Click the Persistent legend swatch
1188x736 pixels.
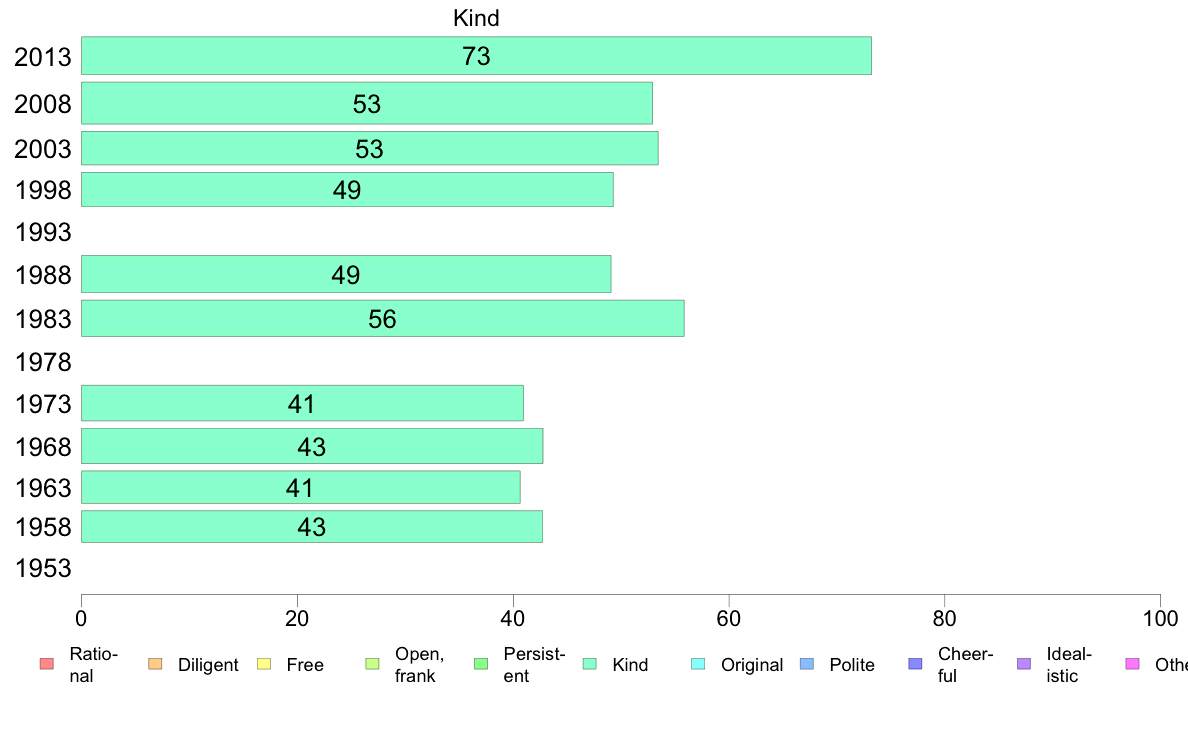pyautogui.click(x=481, y=664)
